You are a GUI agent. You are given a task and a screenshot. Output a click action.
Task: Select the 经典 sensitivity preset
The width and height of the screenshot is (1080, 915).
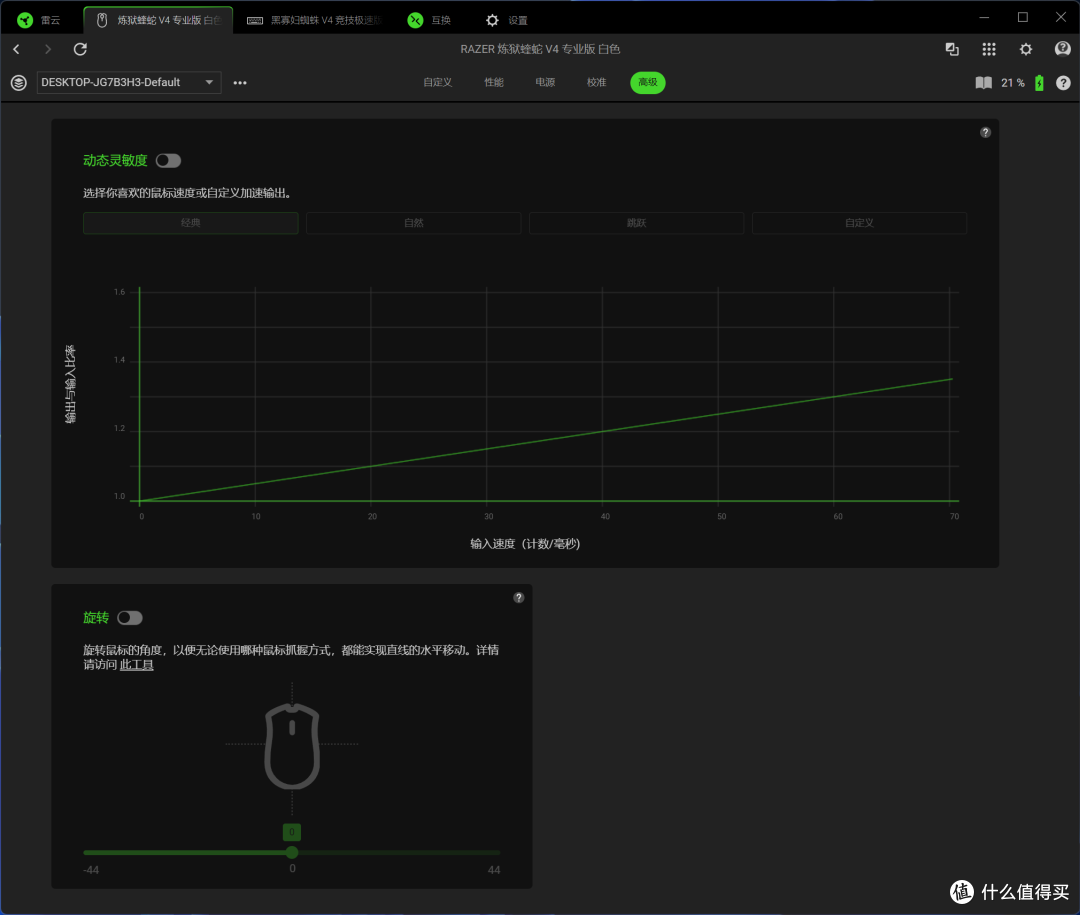pyautogui.click(x=191, y=223)
